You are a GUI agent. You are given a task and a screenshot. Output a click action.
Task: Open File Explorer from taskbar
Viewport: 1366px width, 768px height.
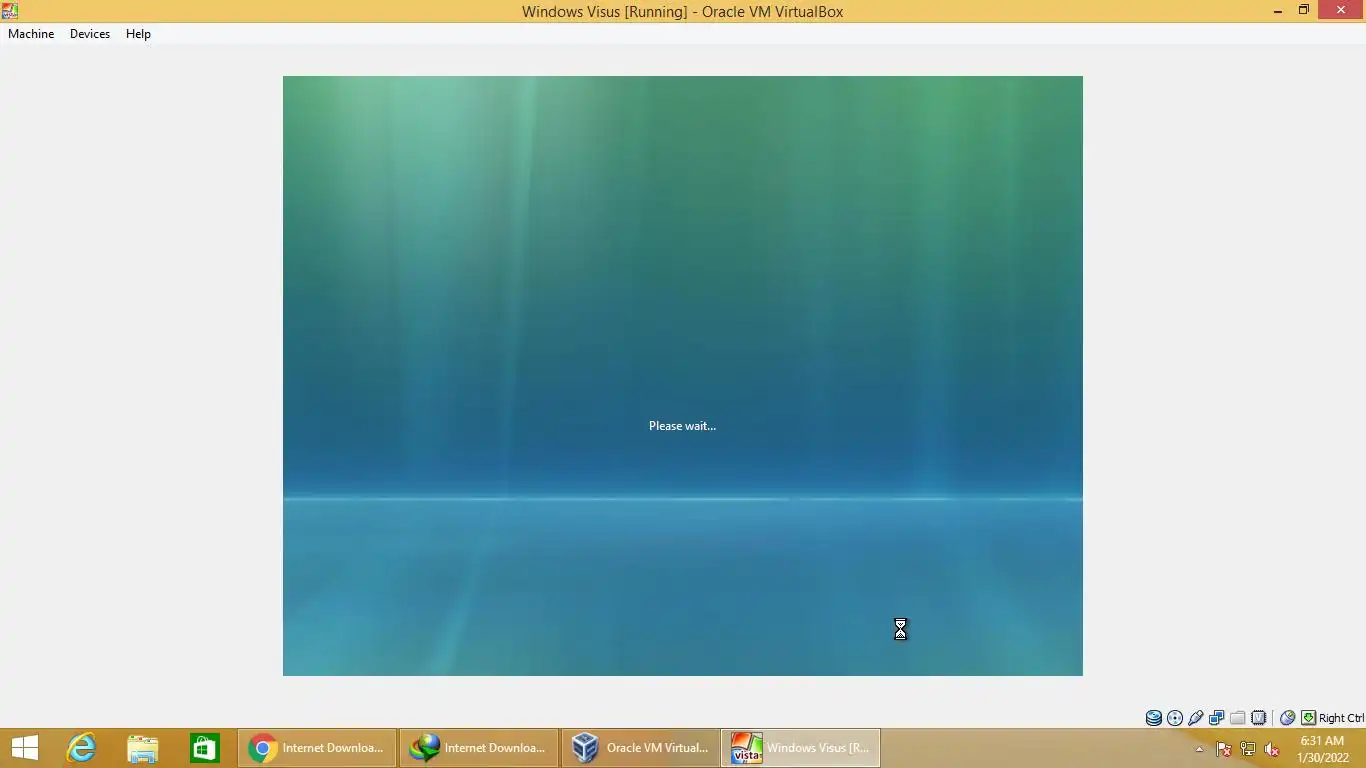click(143, 748)
